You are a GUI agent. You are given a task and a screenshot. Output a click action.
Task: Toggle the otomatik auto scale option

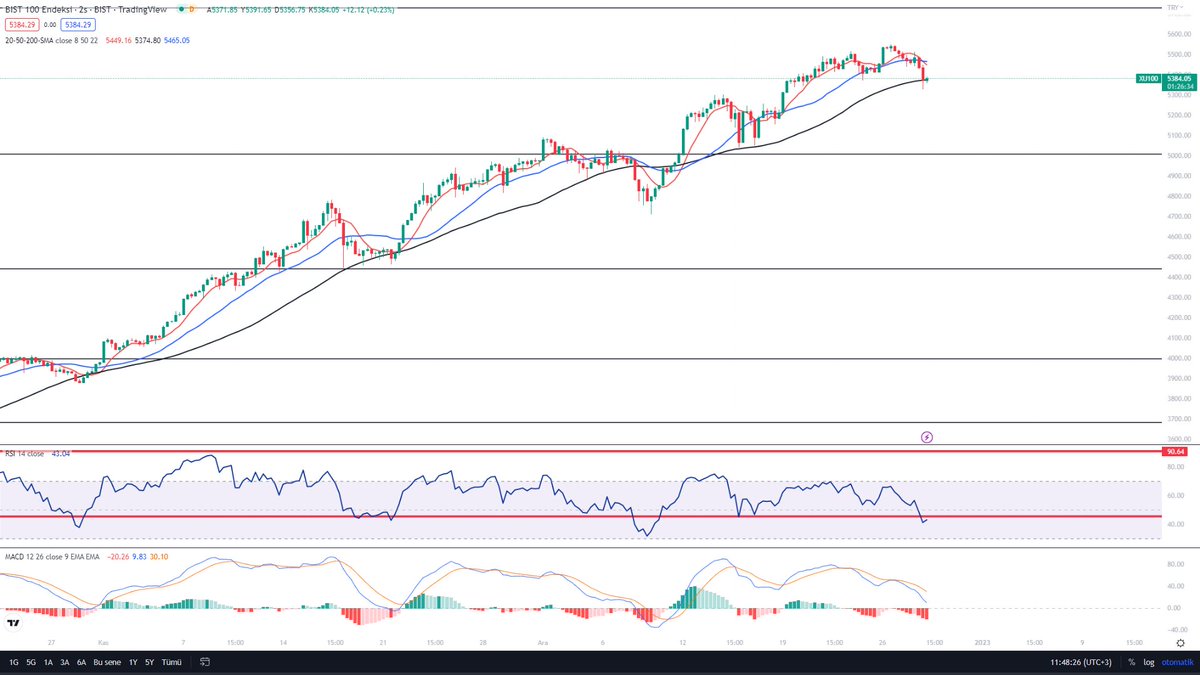[x=1177, y=662]
